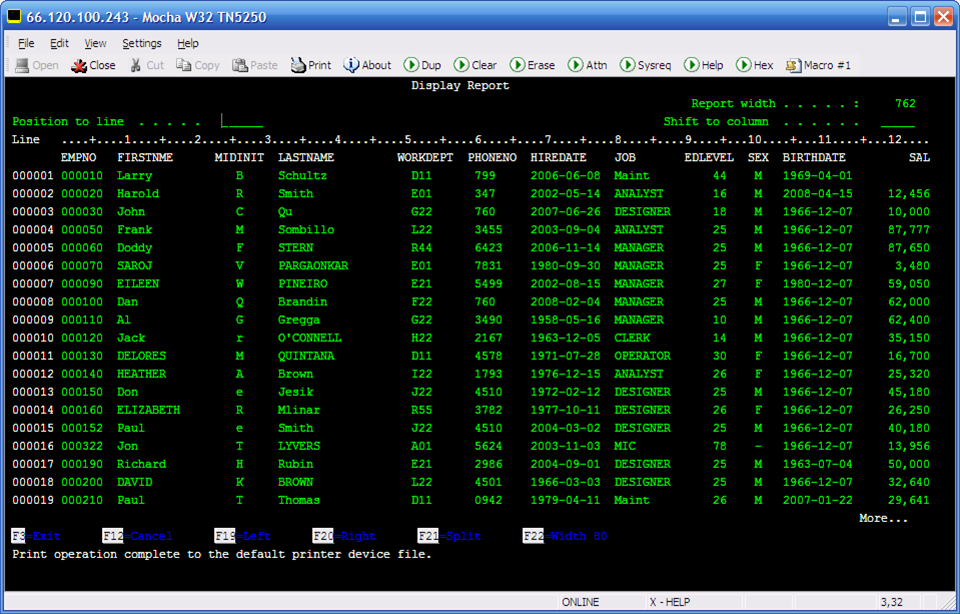Screen dimensions: 960x614
Task: Minimize the Mocha TN5250 window
Action: coord(897,17)
